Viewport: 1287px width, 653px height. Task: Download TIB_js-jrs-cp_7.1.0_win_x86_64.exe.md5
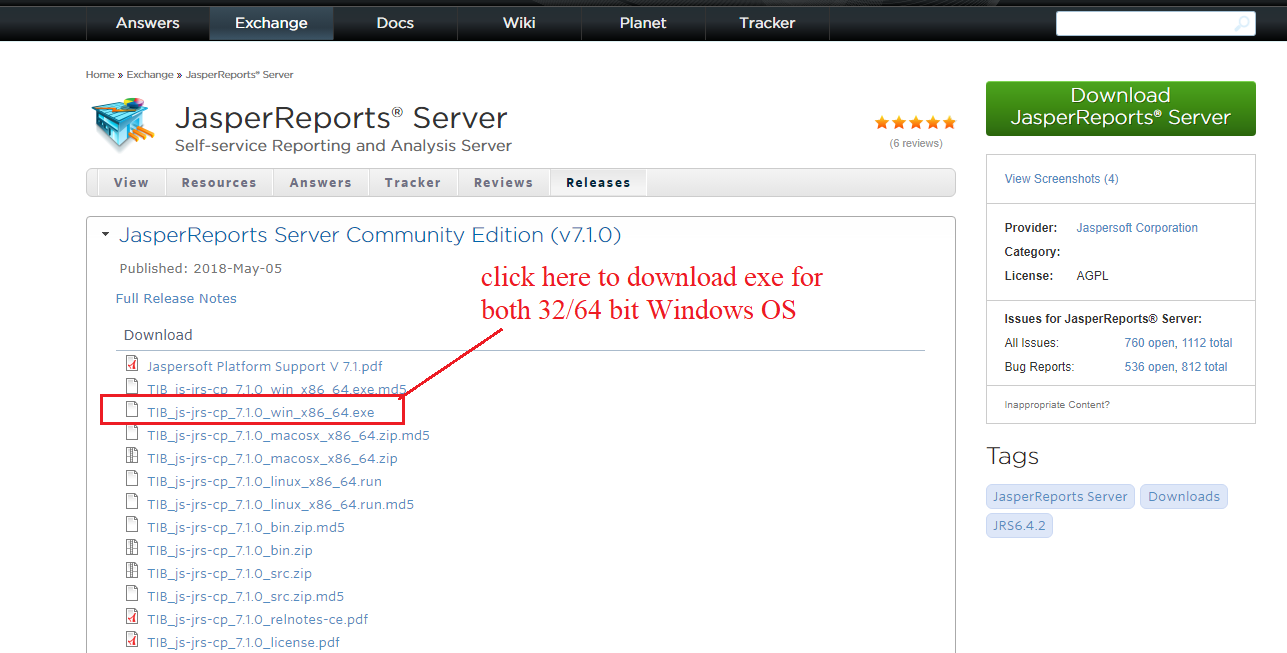[x=277, y=389]
